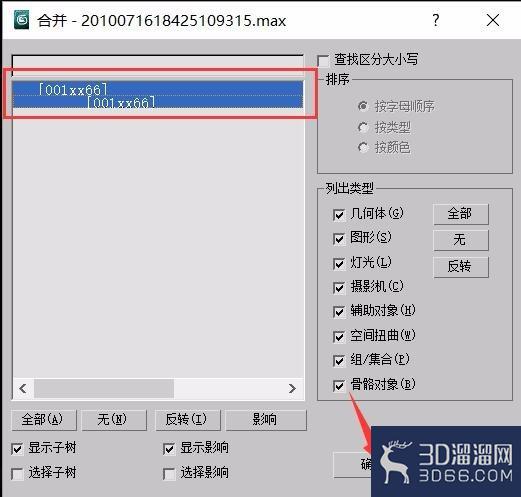Click 无(N) button below the list
Screen dimensions: 521x497
coord(114,420)
